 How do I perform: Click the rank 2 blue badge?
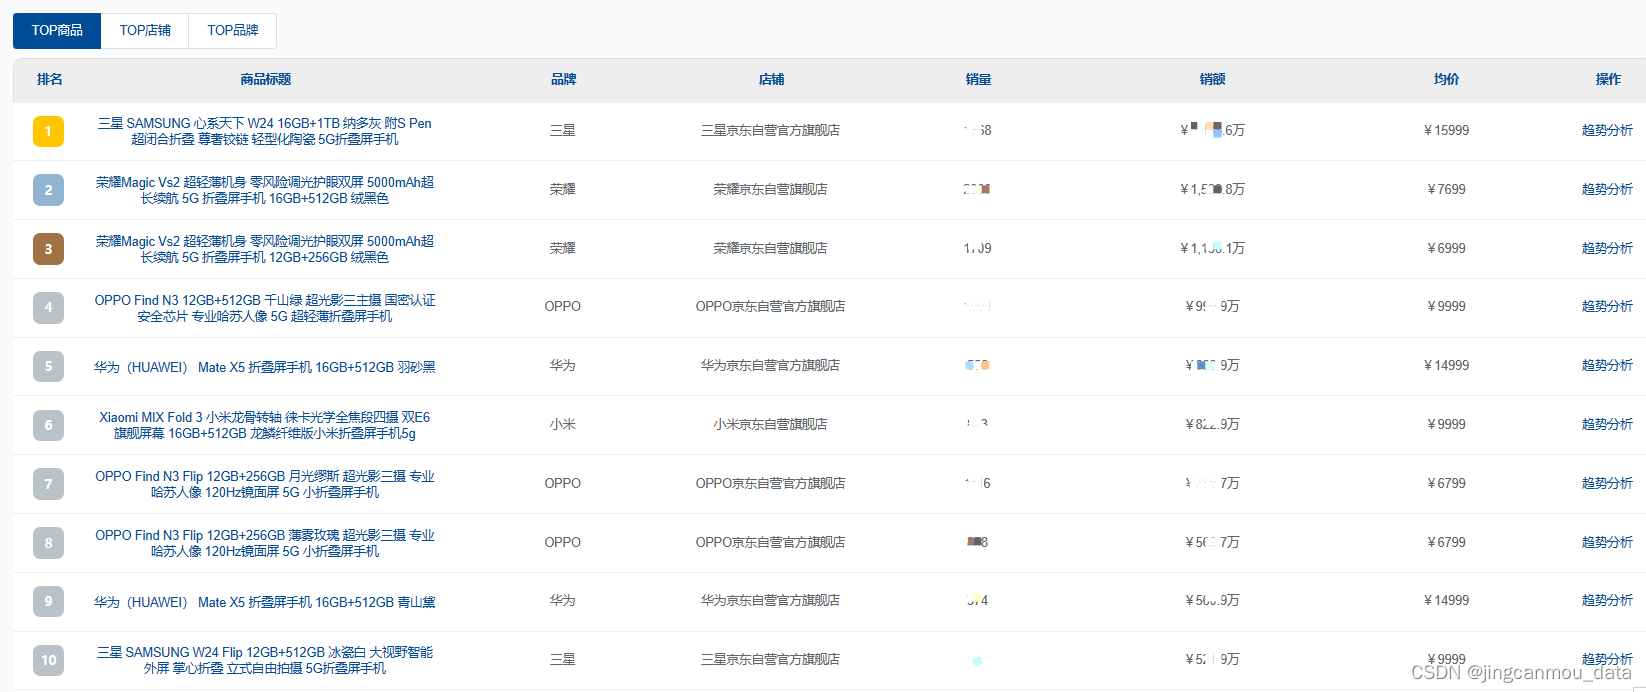coord(48,190)
